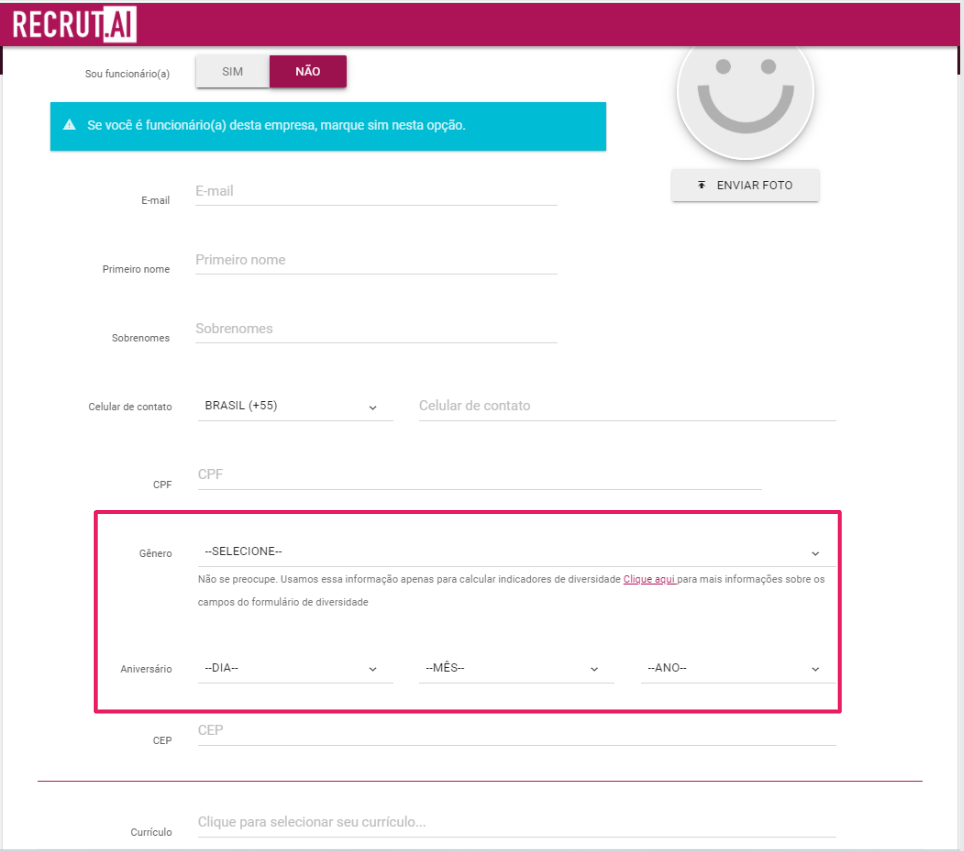Viewport: 964px width, 851px height.
Task: Focus the CEP input field
Action: click(516, 730)
